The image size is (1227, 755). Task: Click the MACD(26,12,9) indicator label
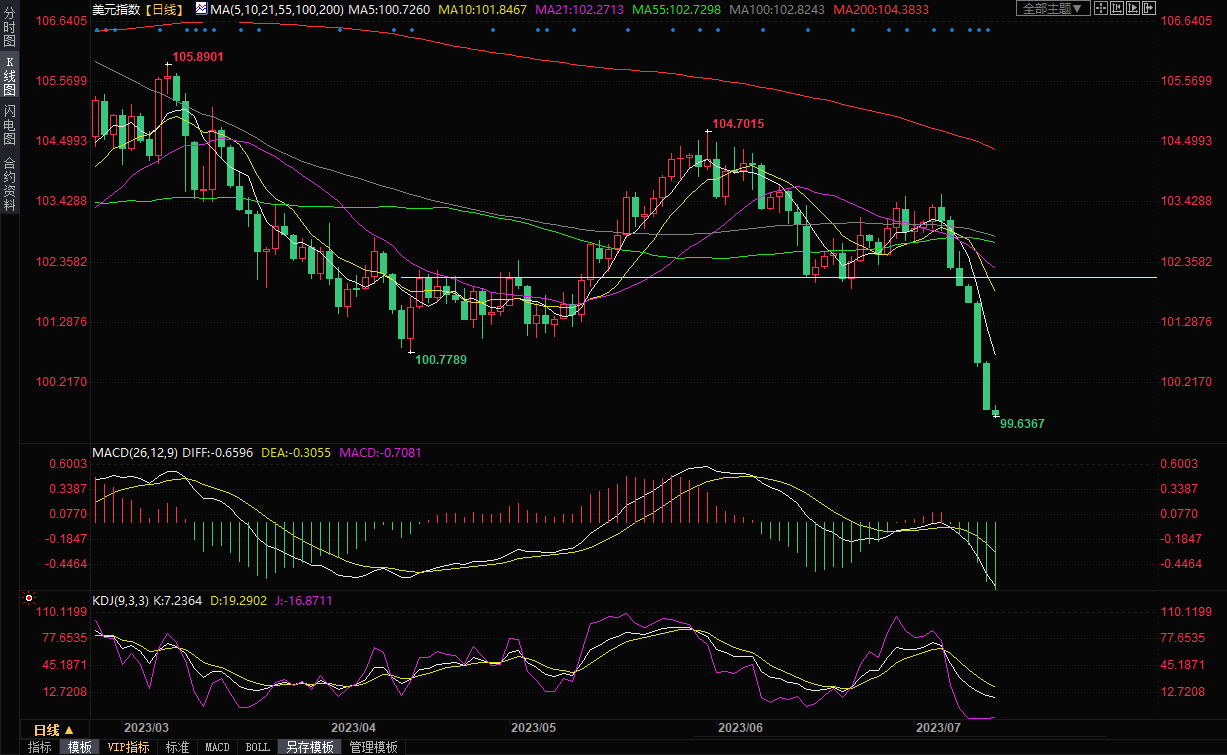click(x=135, y=453)
